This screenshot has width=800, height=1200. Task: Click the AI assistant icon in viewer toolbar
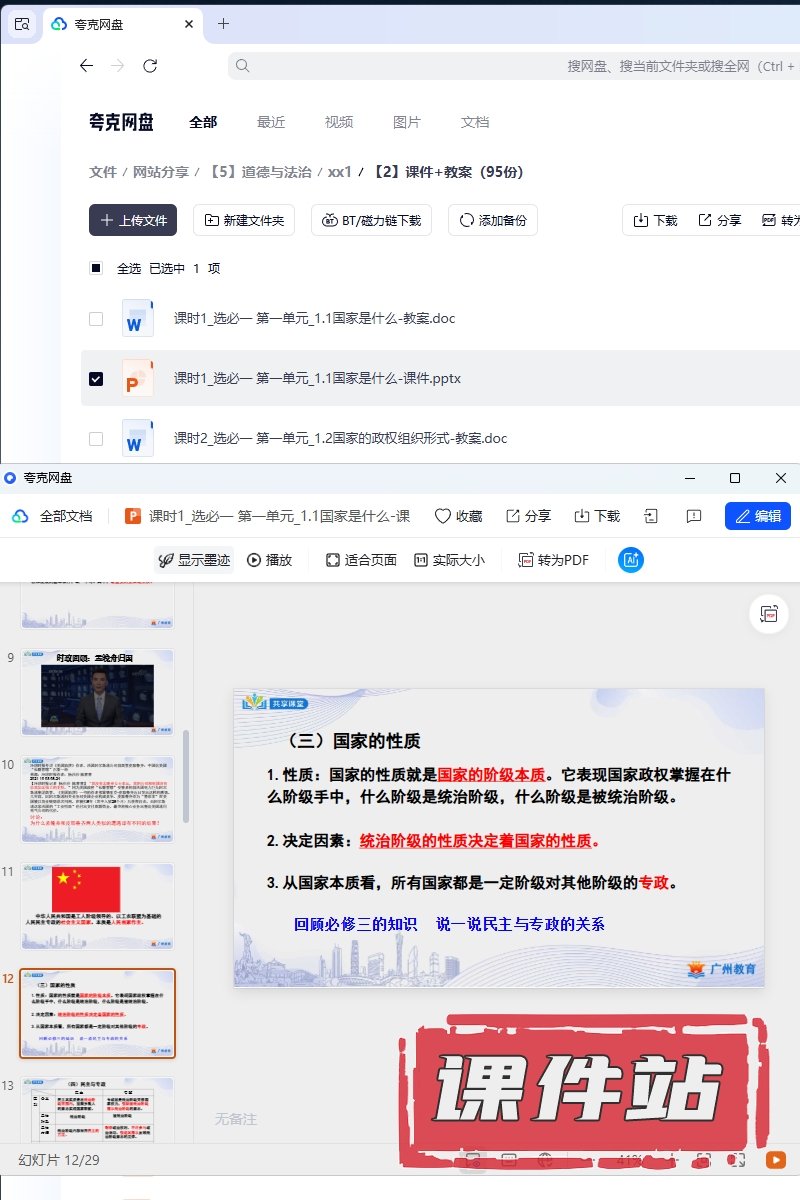[x=631, y=560]
